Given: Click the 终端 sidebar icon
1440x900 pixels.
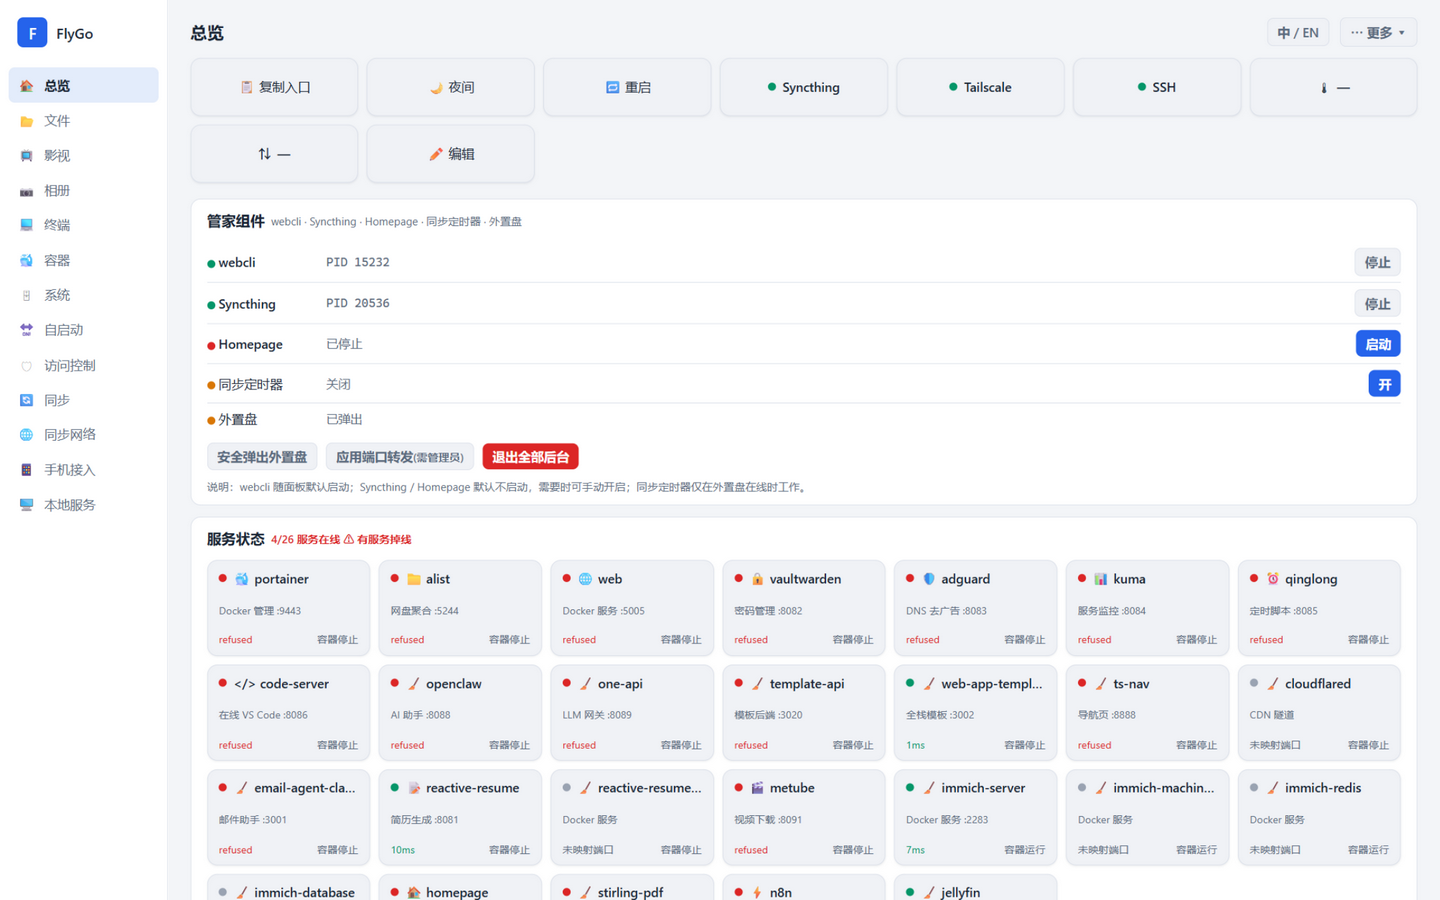Looking at the screenshot, I should tap(27, 226).
